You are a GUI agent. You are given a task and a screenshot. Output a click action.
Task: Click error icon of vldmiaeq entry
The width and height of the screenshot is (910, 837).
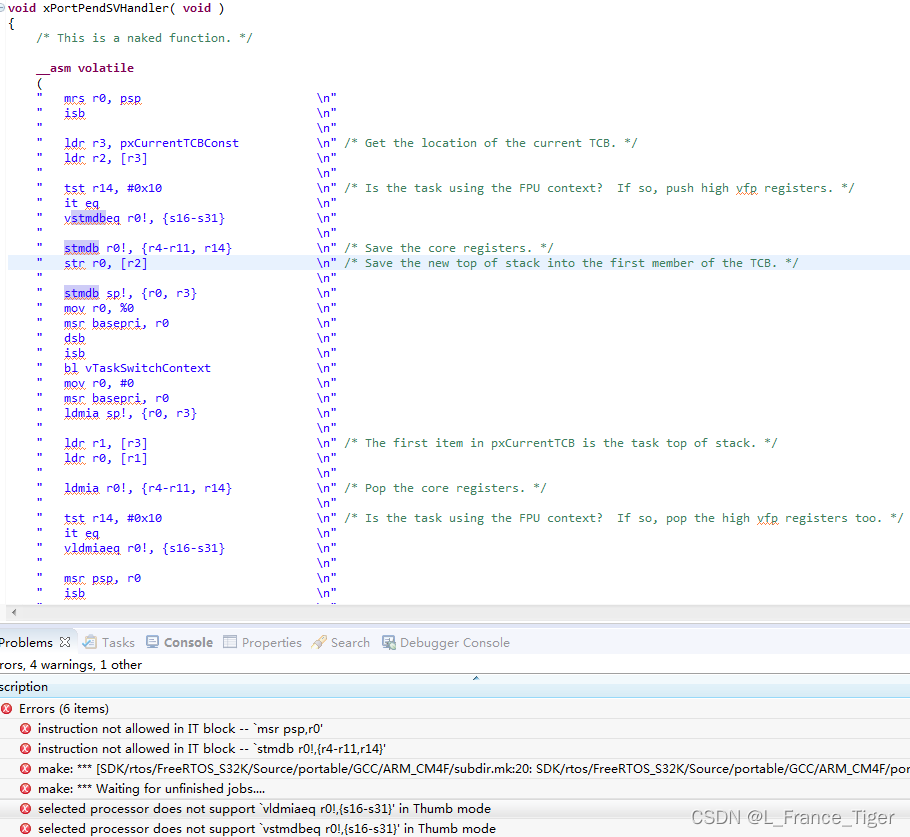click(26, 809)
